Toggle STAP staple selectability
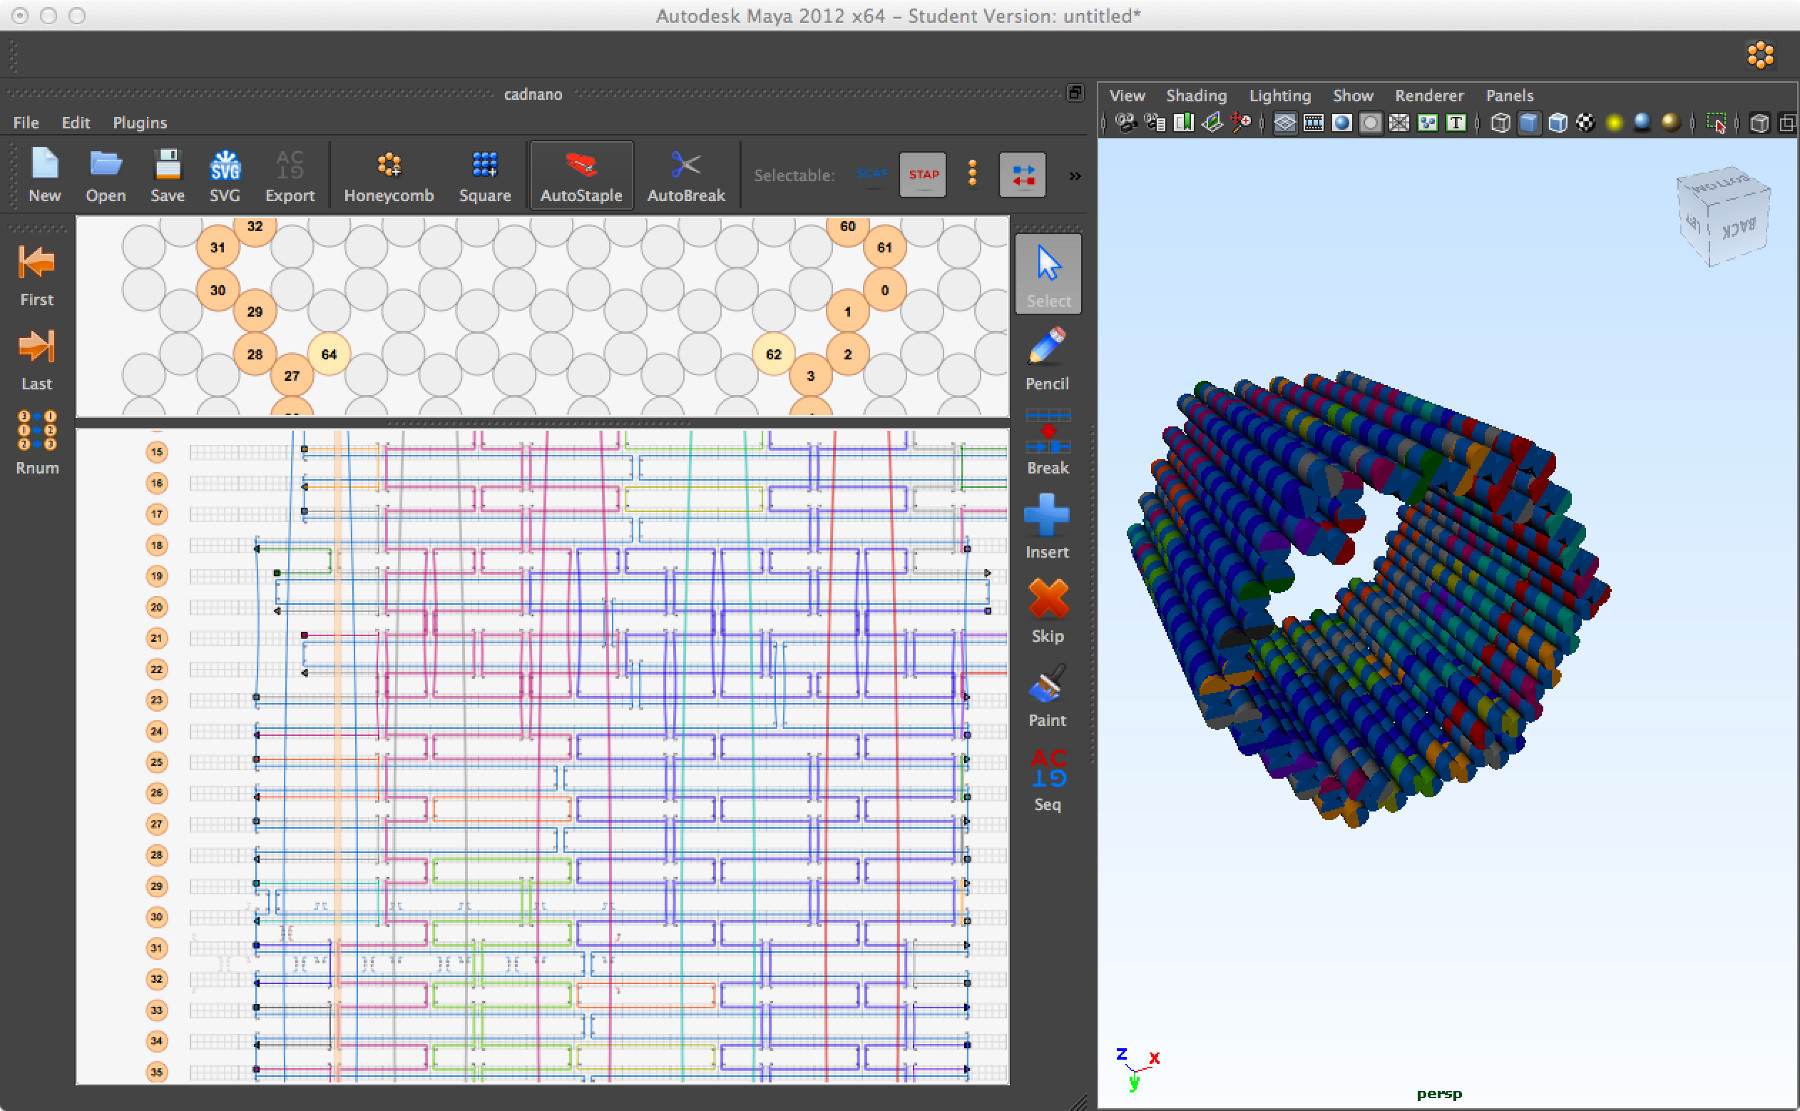This screenshot has width=1800, height=1111. 922,175
